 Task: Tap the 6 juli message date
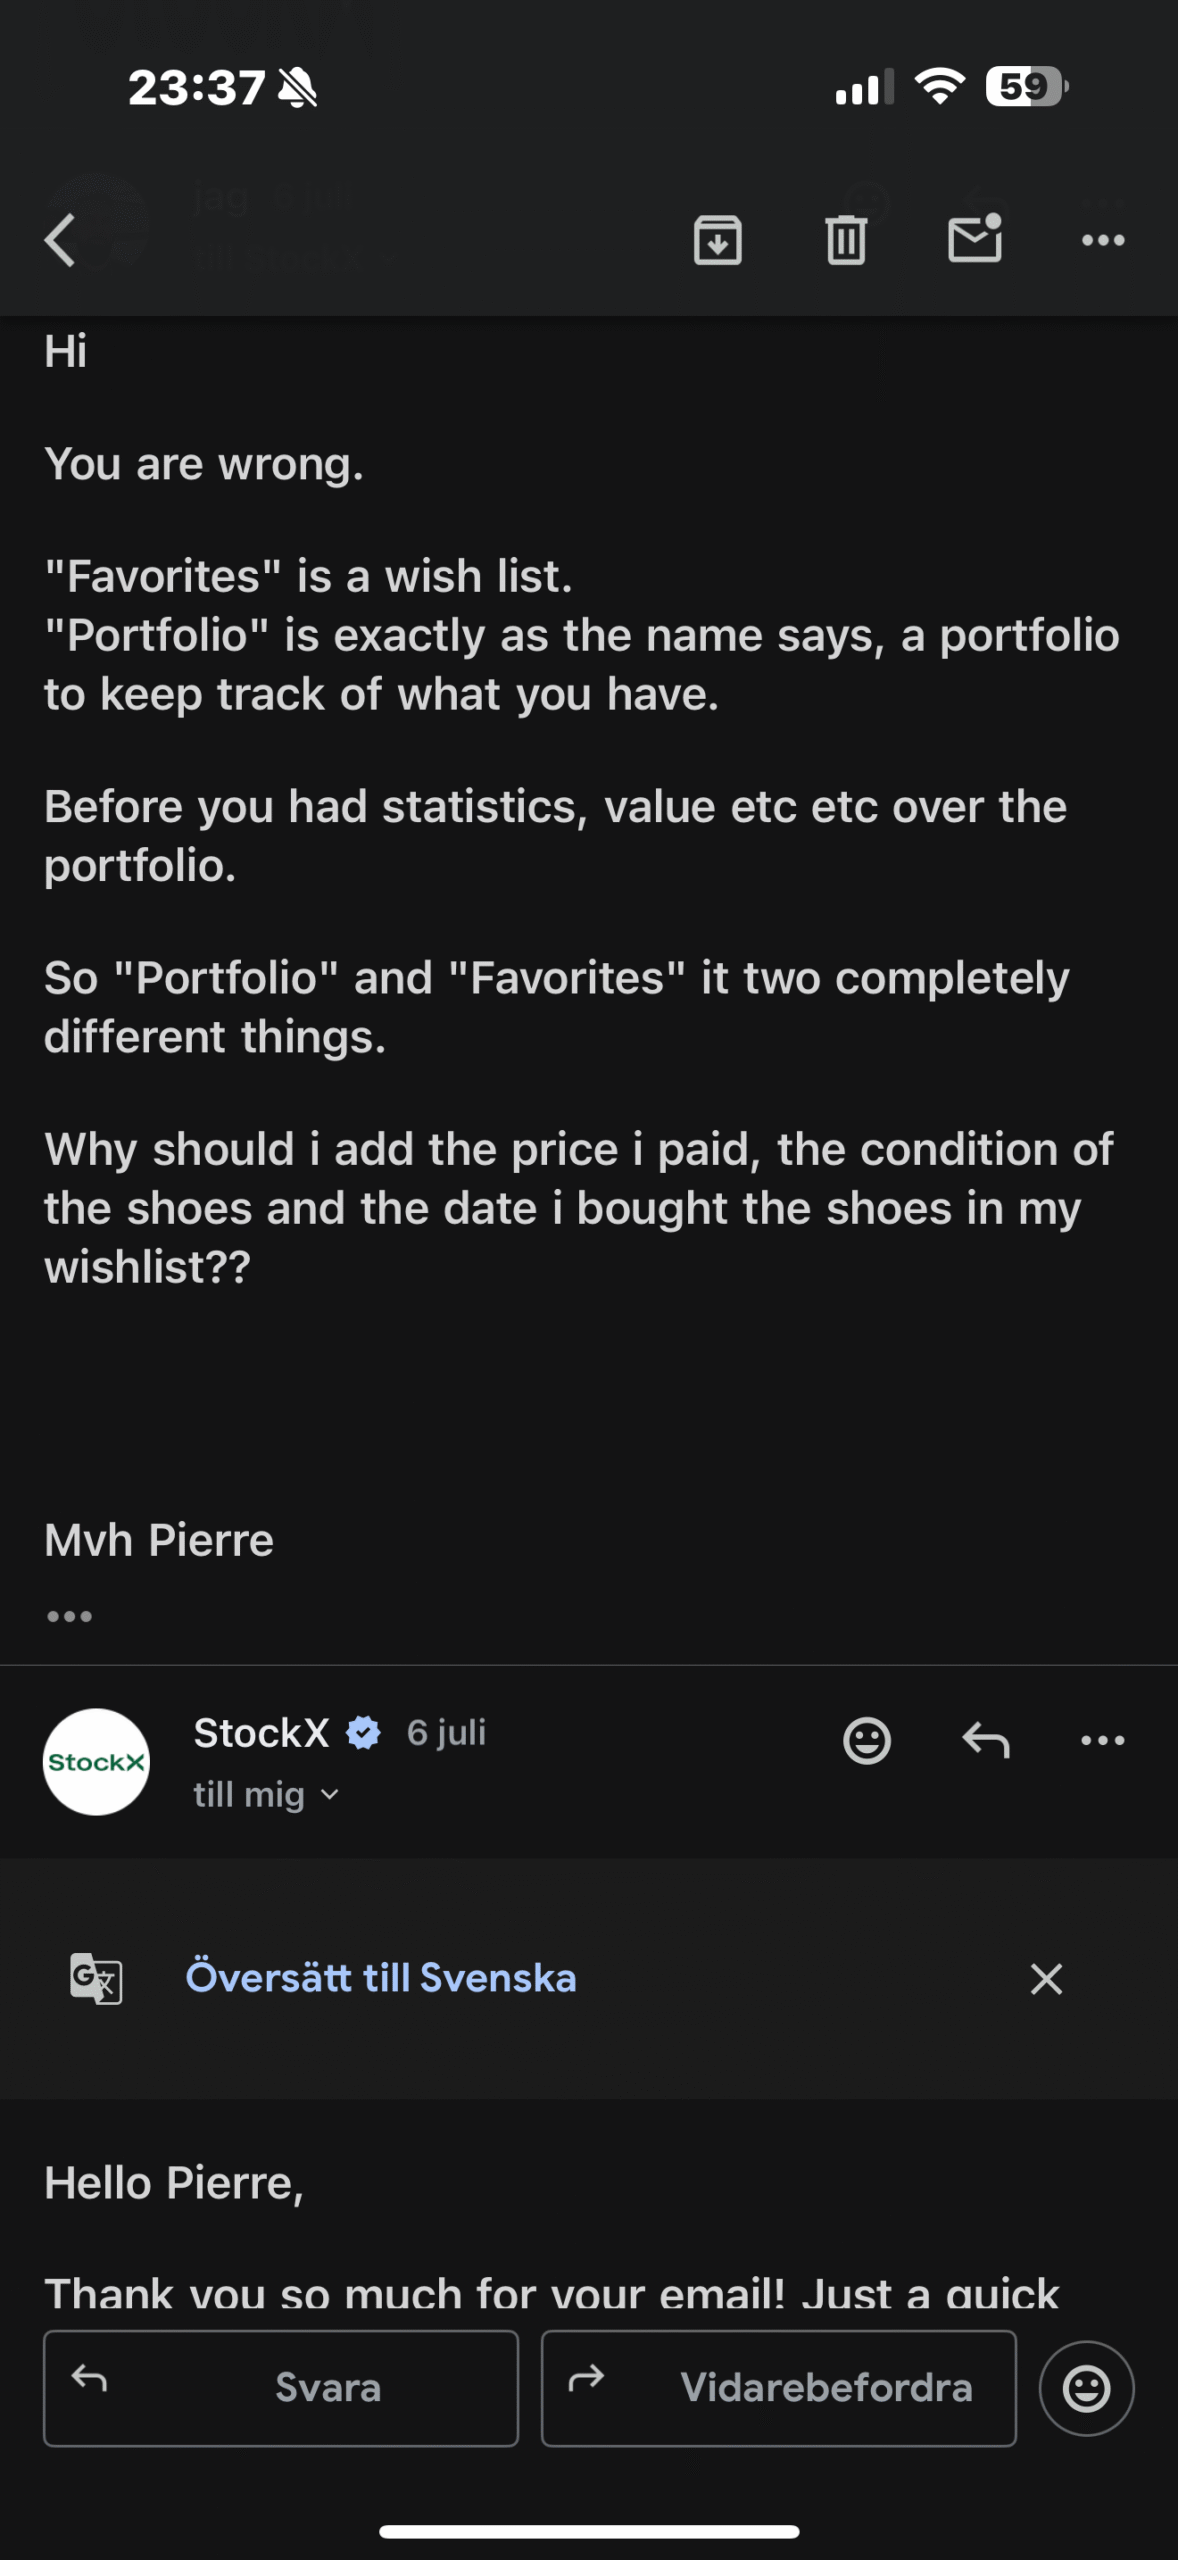coord(446,1733)
